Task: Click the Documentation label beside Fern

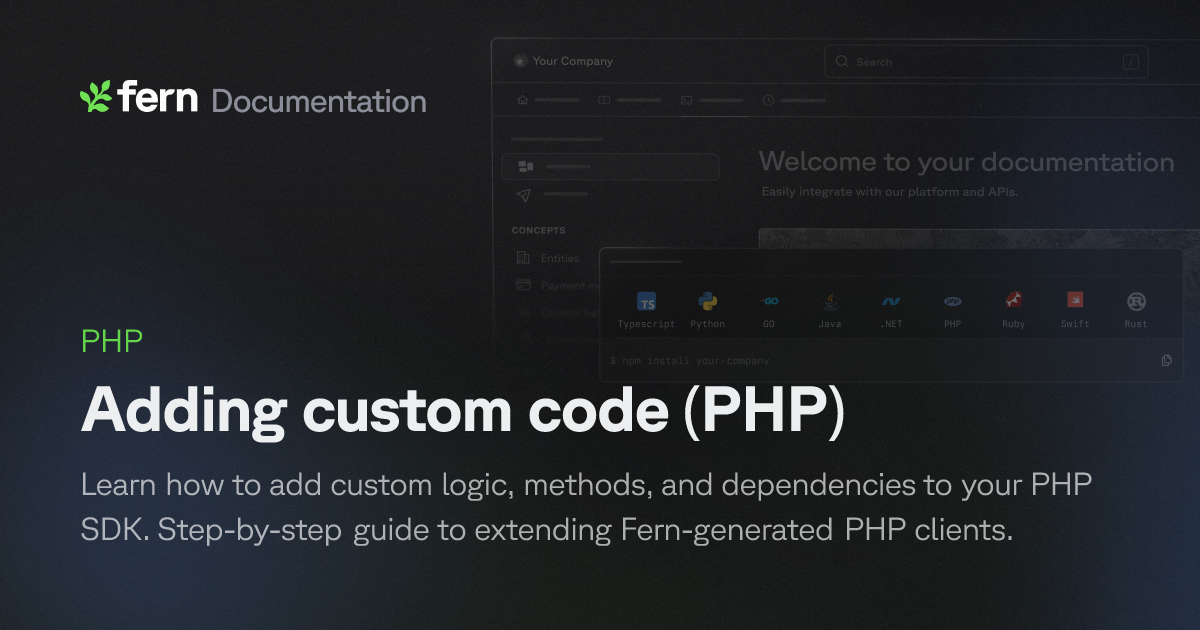Action: pyautogui.click(x=319, y=101)
